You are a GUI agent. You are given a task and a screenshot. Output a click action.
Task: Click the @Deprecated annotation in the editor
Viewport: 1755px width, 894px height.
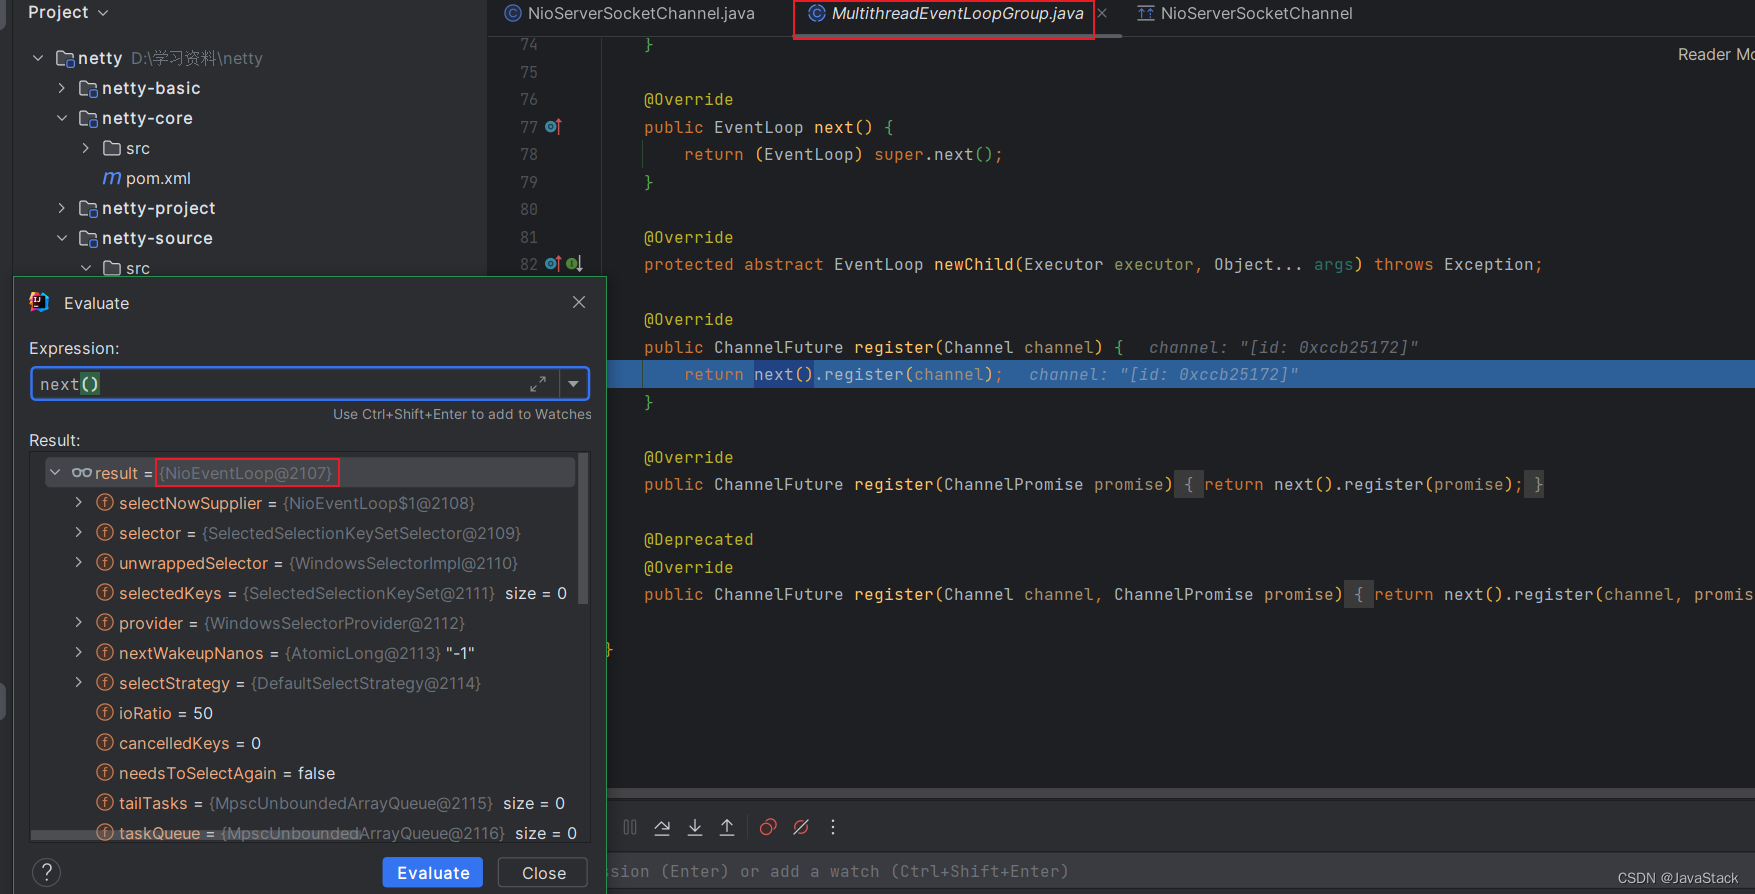pos(699,539)
